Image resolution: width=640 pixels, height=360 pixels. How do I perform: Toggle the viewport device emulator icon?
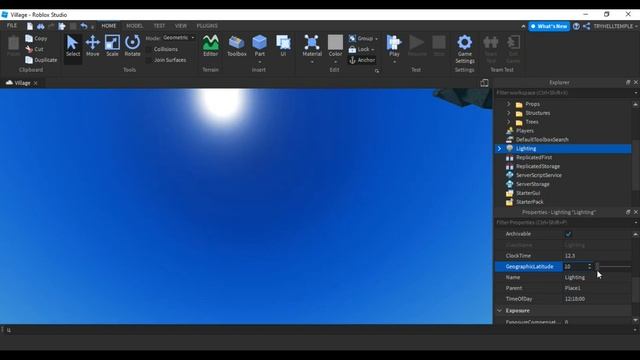point(484,83)
